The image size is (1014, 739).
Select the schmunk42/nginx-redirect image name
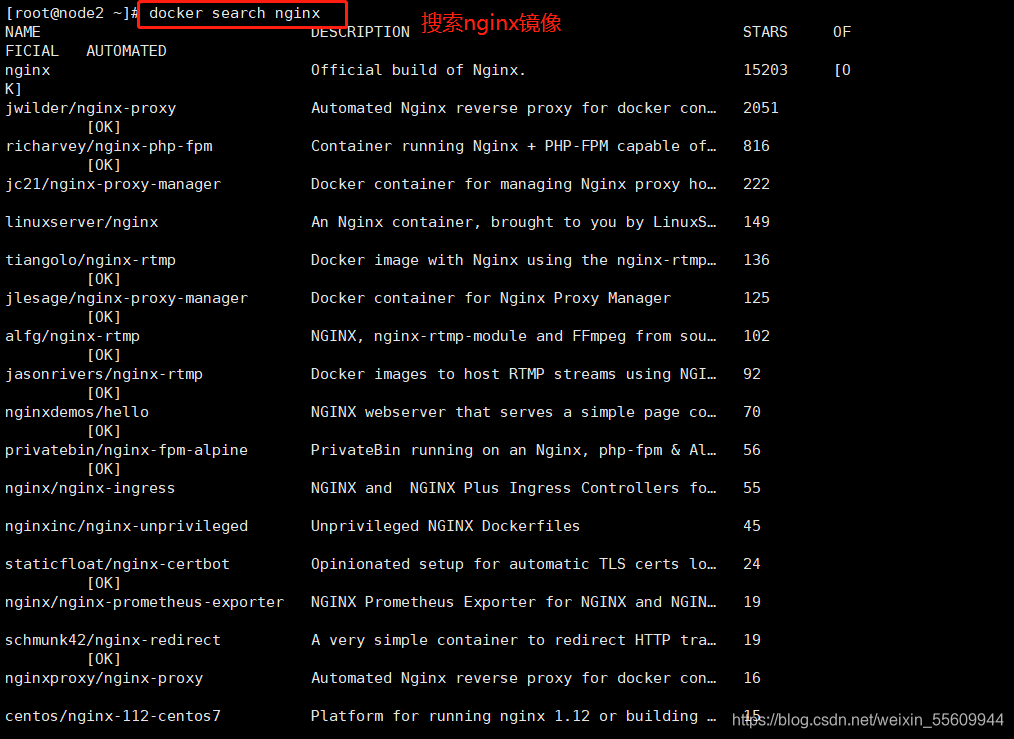[113, 640]
